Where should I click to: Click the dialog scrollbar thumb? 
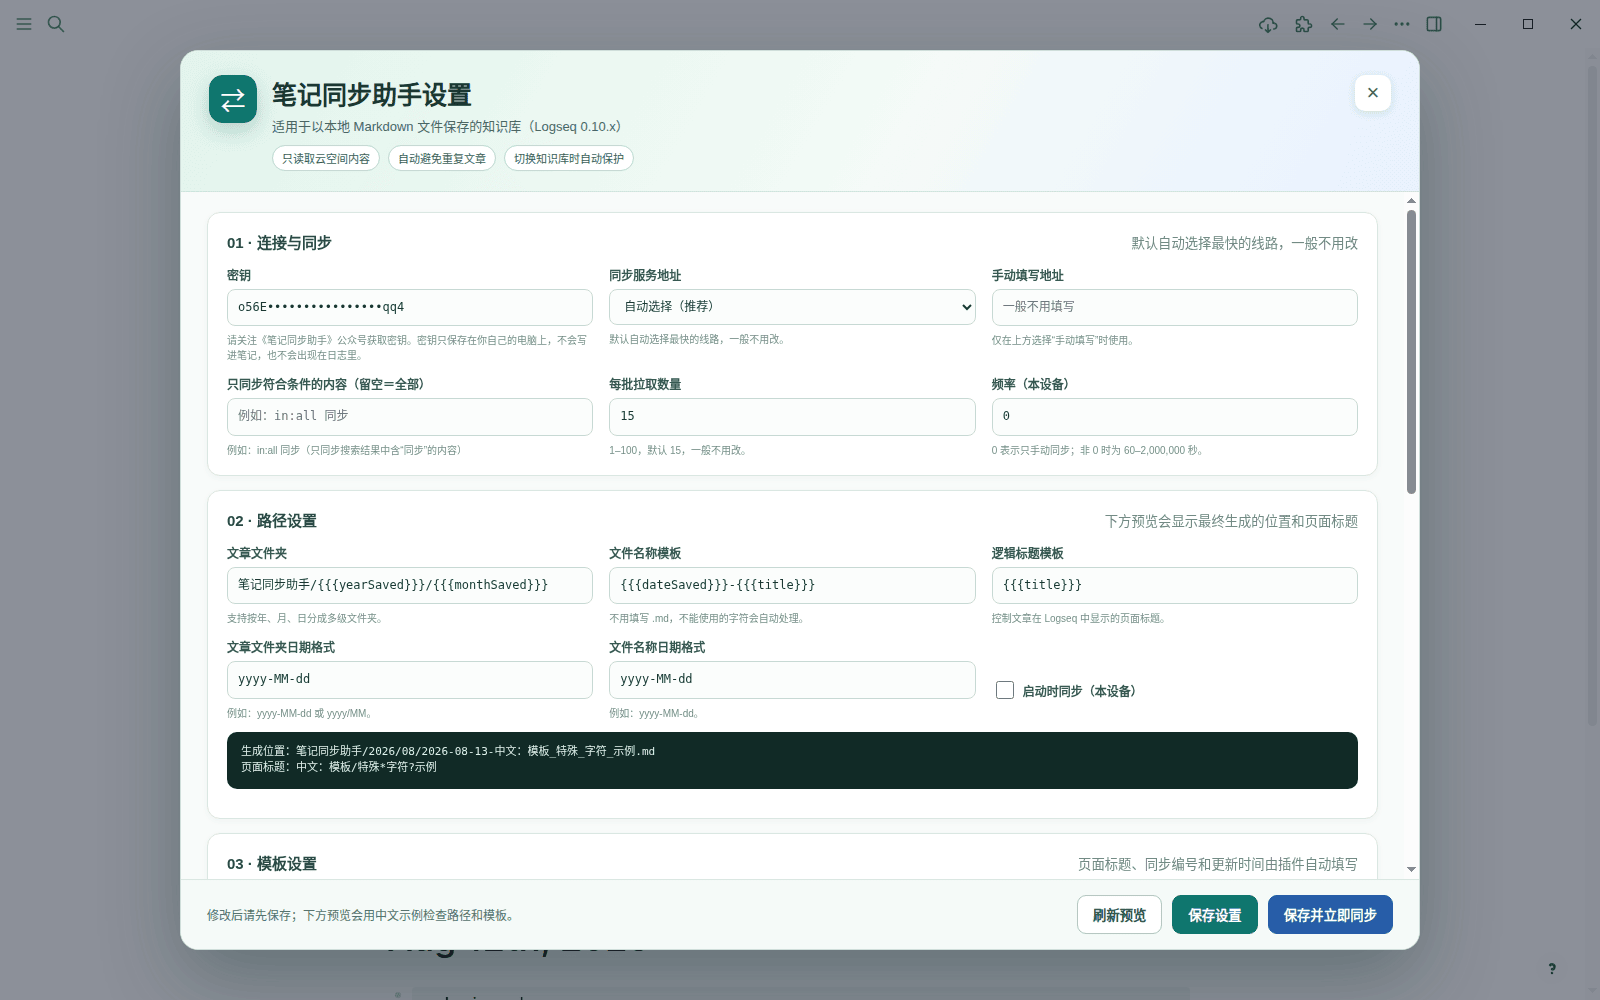pyautogui.click(x=1411, y=351)
